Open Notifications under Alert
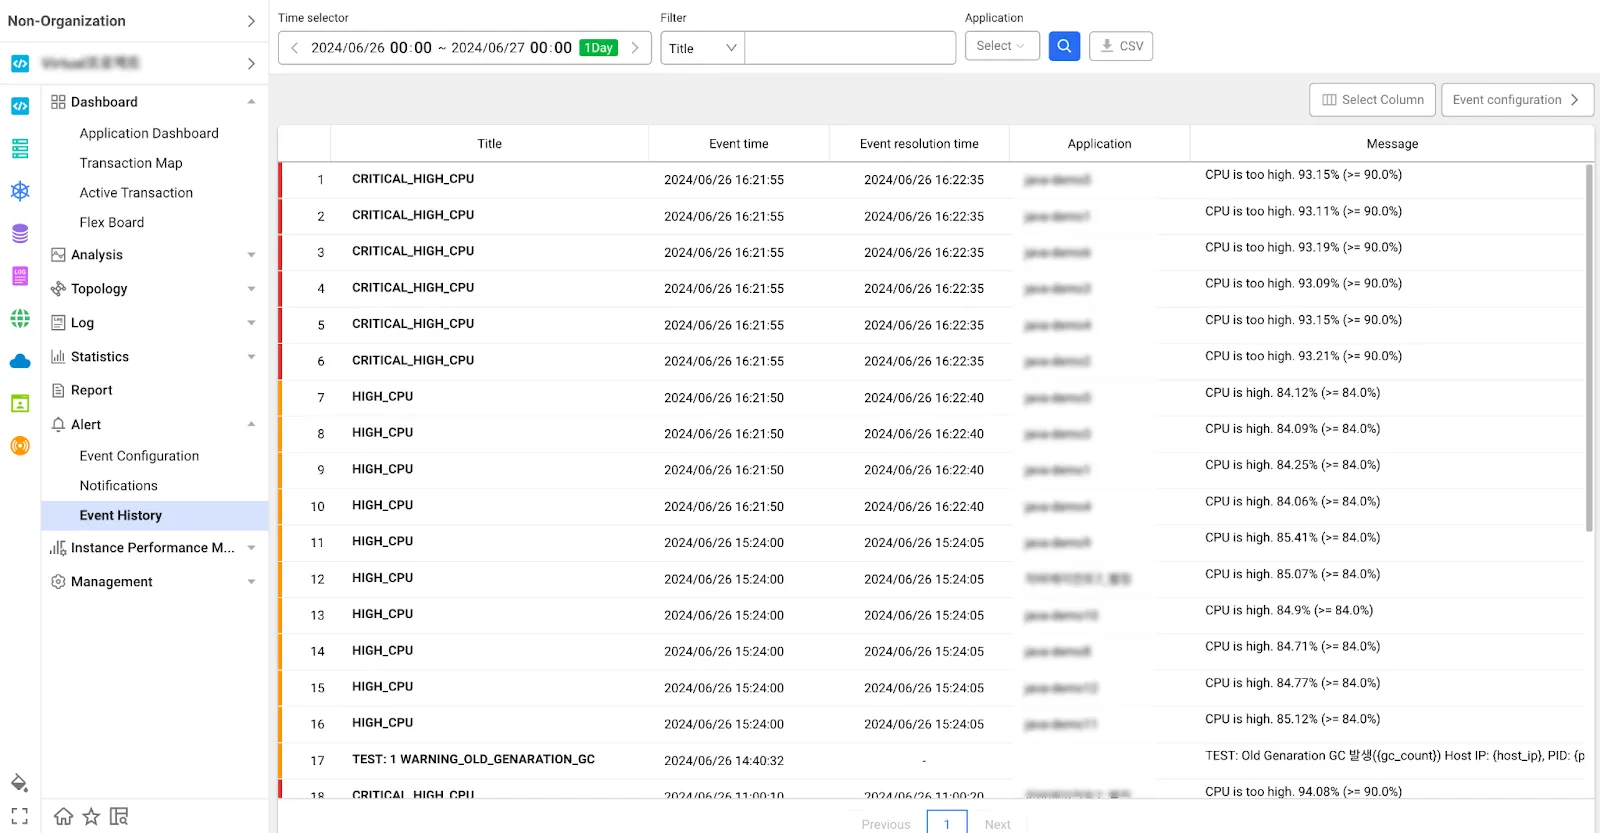Image resolution: width=1600 pixels, height=833 pixels. pos(119,486)
